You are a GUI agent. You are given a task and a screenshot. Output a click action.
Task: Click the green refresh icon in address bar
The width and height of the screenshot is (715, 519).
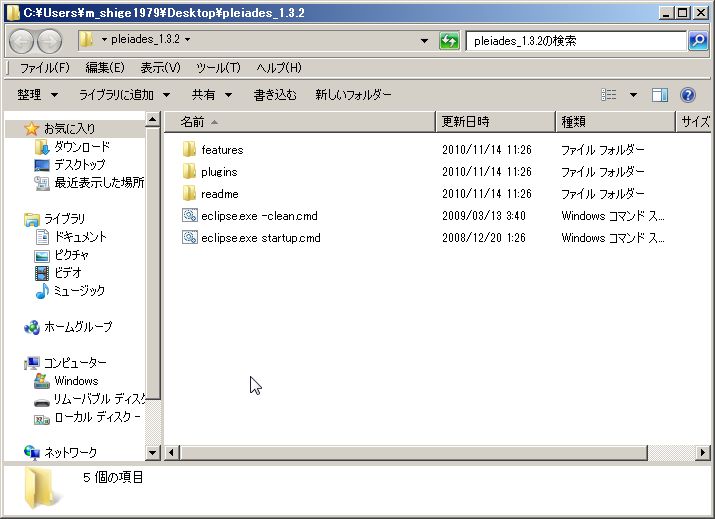coord(449,41)
